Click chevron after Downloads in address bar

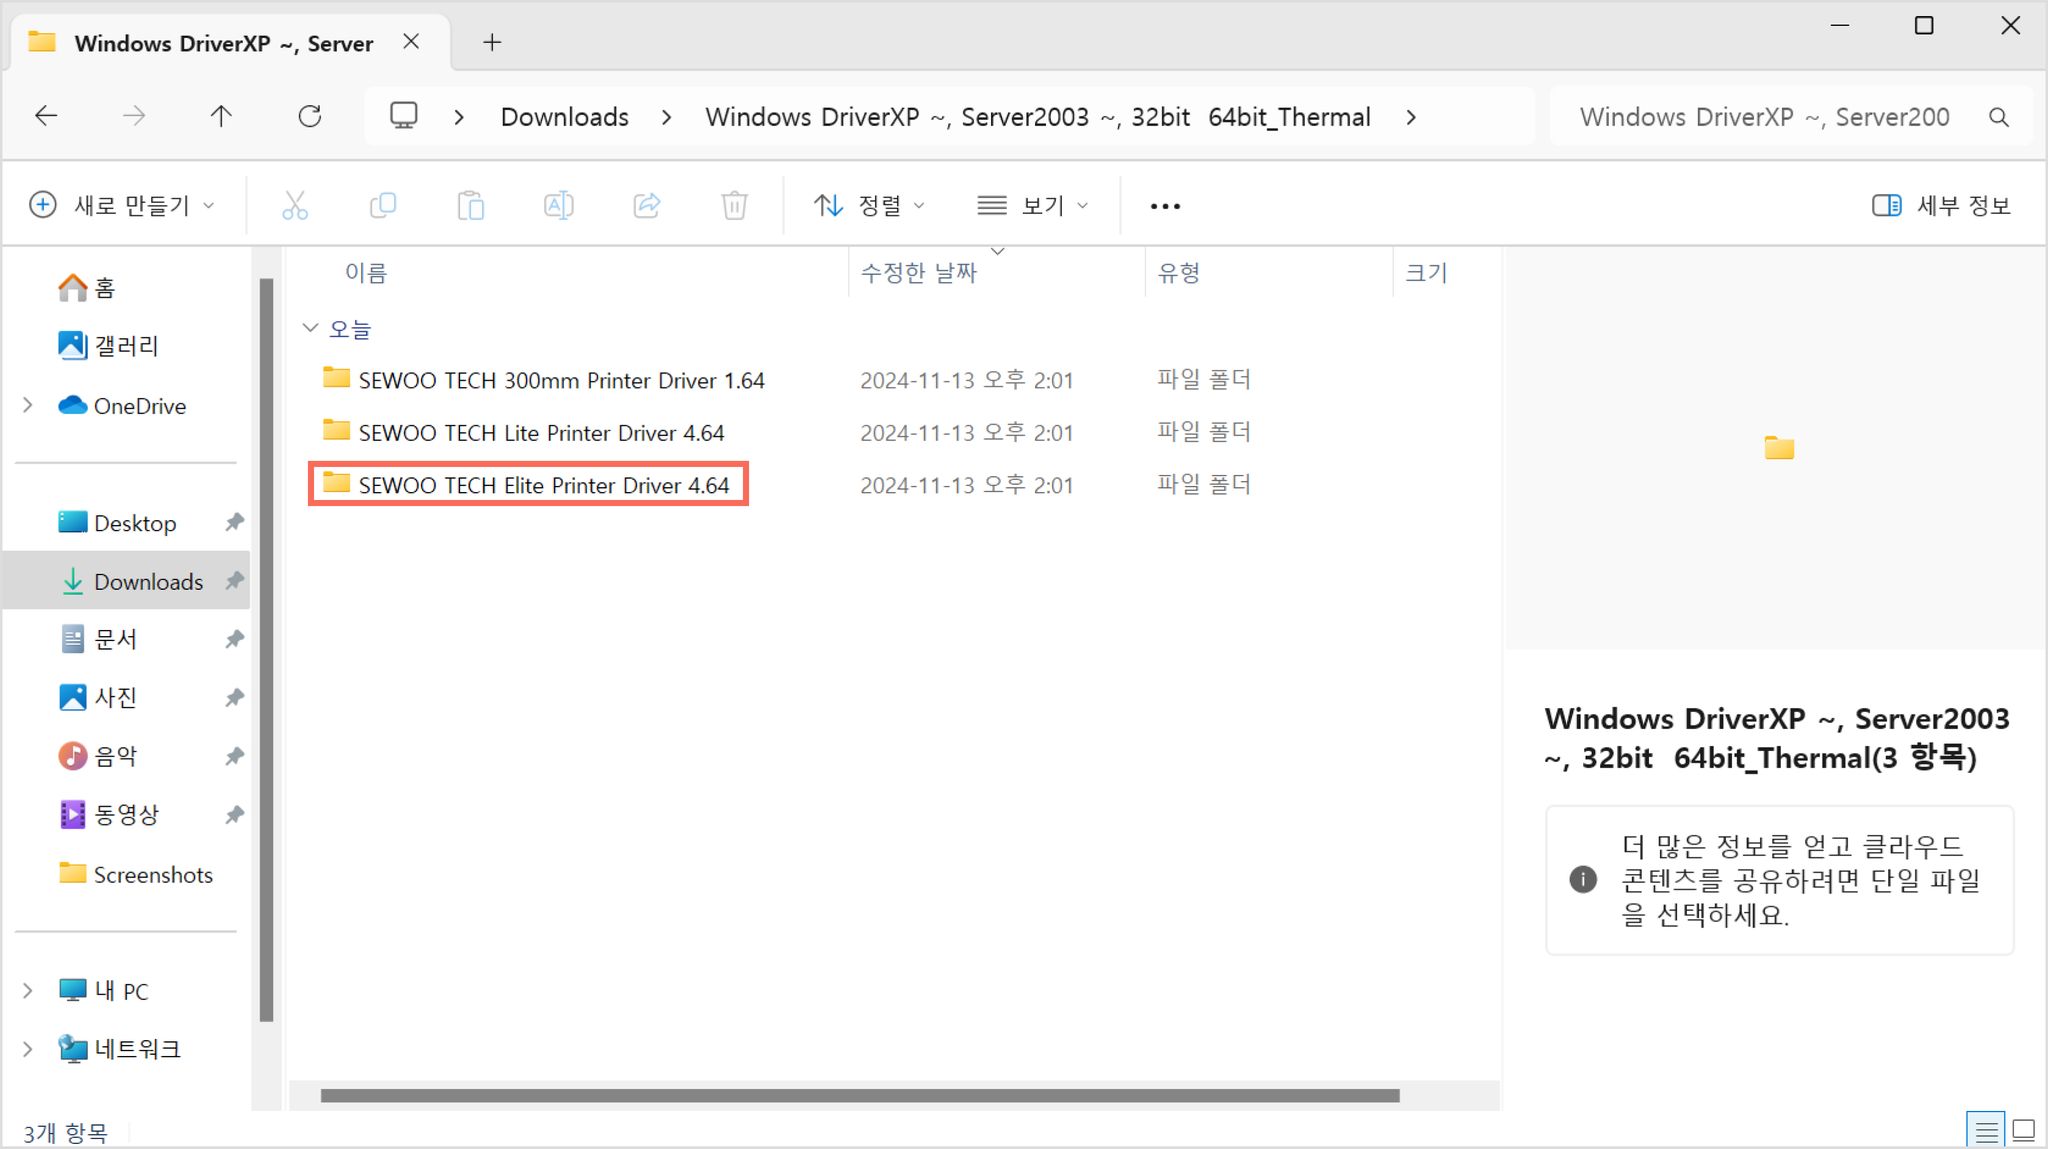pyautogui.click(x=667, y=117)
